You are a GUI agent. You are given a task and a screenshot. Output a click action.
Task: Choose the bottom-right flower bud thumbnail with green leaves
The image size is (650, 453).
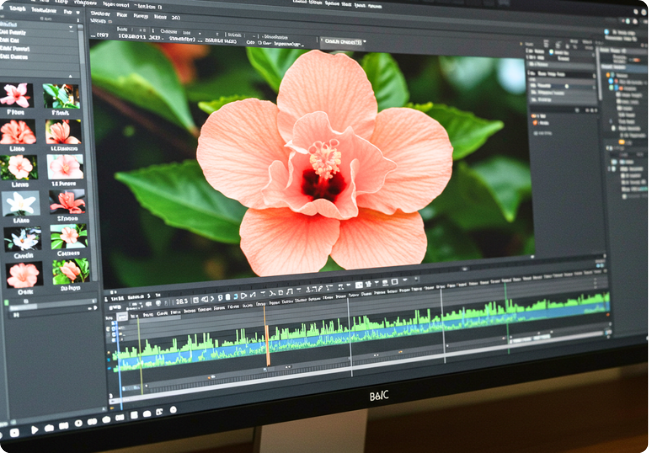[x=71, y=271]
